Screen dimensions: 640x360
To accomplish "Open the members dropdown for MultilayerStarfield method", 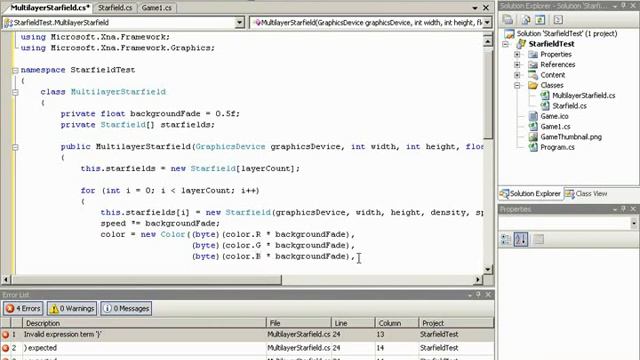I will (x=487, y=22).
